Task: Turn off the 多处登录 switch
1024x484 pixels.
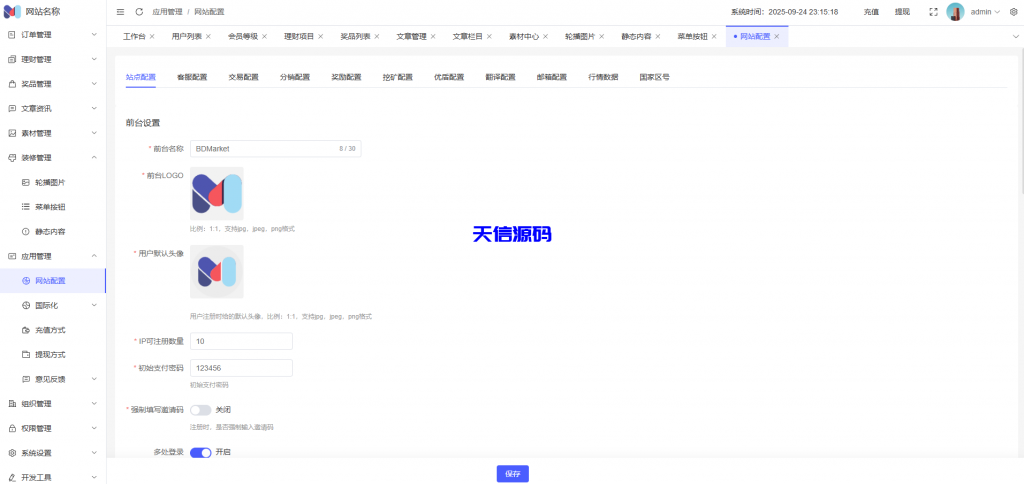Action: 200,452
